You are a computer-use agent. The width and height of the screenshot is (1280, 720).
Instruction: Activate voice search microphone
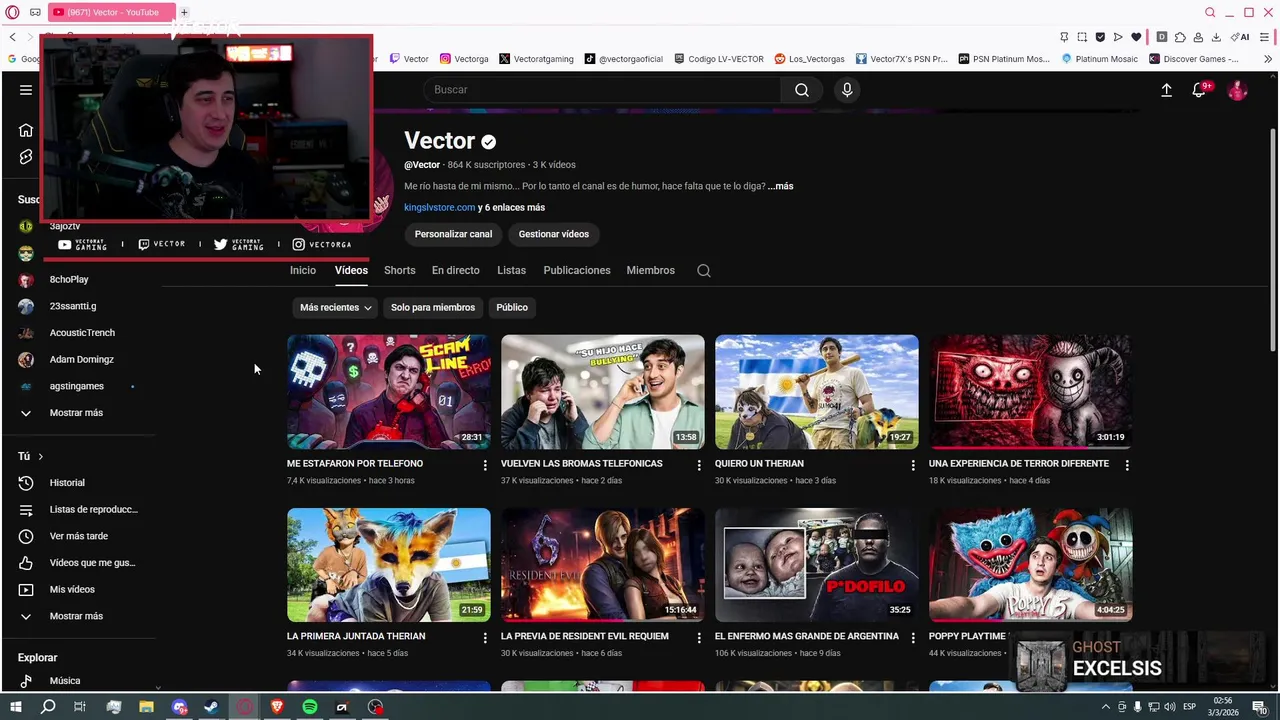pyautogui.click(x=847, y=90)
